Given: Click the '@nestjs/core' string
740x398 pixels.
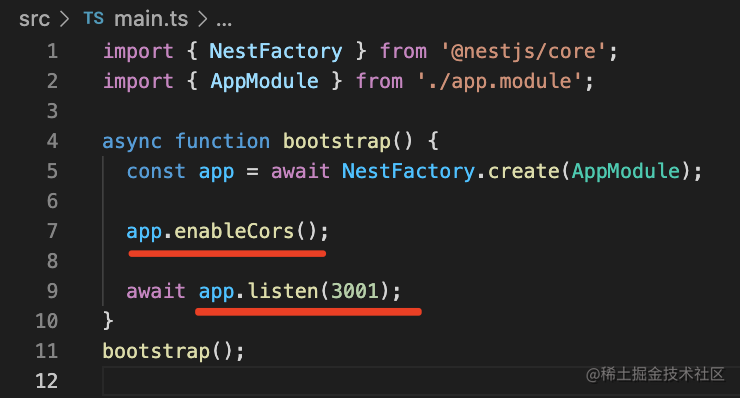Looking at the screenshot, I should pyautogui.click(x=523, y=51).
